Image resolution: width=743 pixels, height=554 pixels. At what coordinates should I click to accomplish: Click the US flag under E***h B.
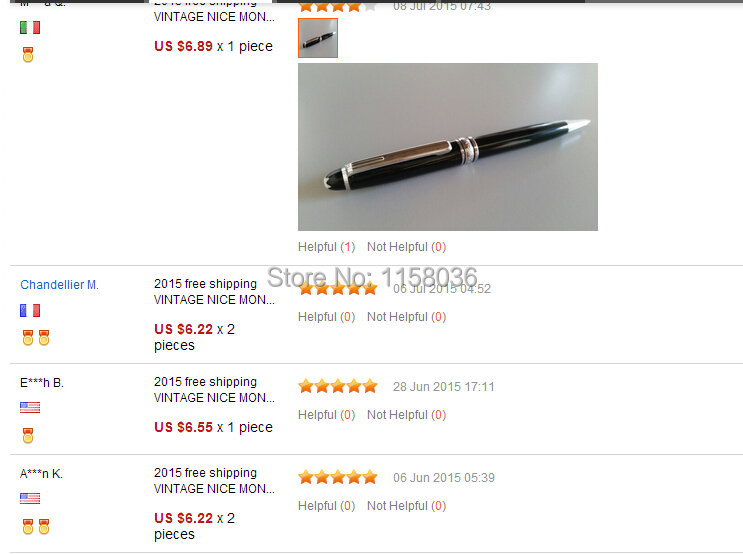tap(30, 407)
